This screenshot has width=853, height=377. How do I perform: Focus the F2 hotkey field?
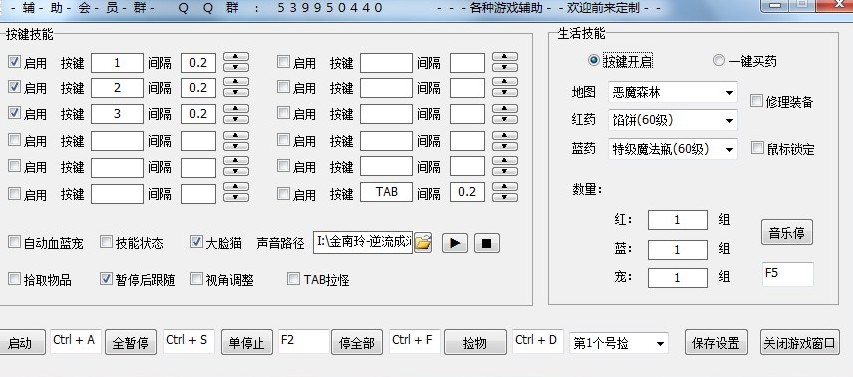pyautogui.click(x=304, y=341)
